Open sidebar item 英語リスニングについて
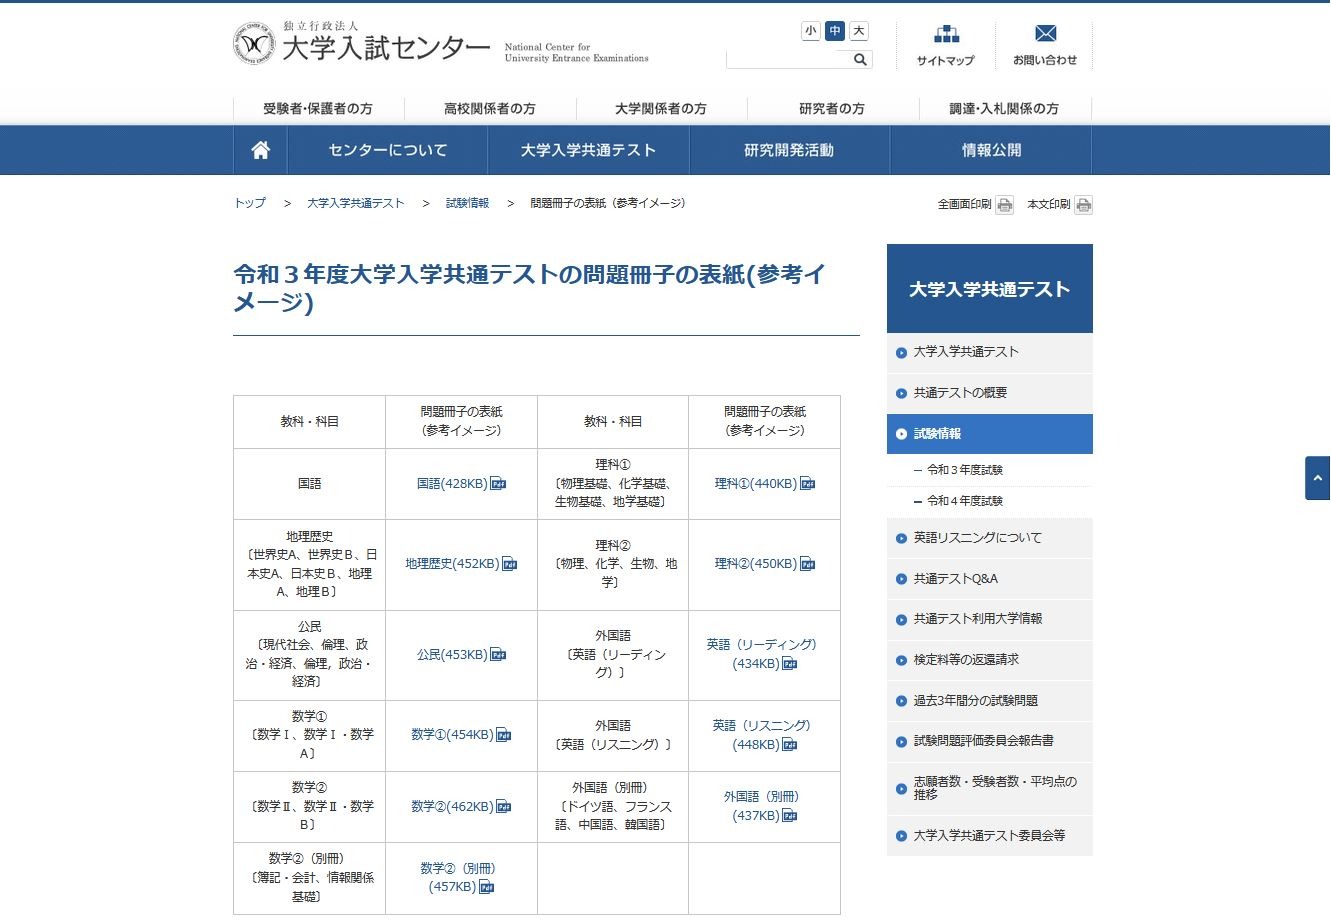This screenshot has height=924, width=1331. pos(990,538)
